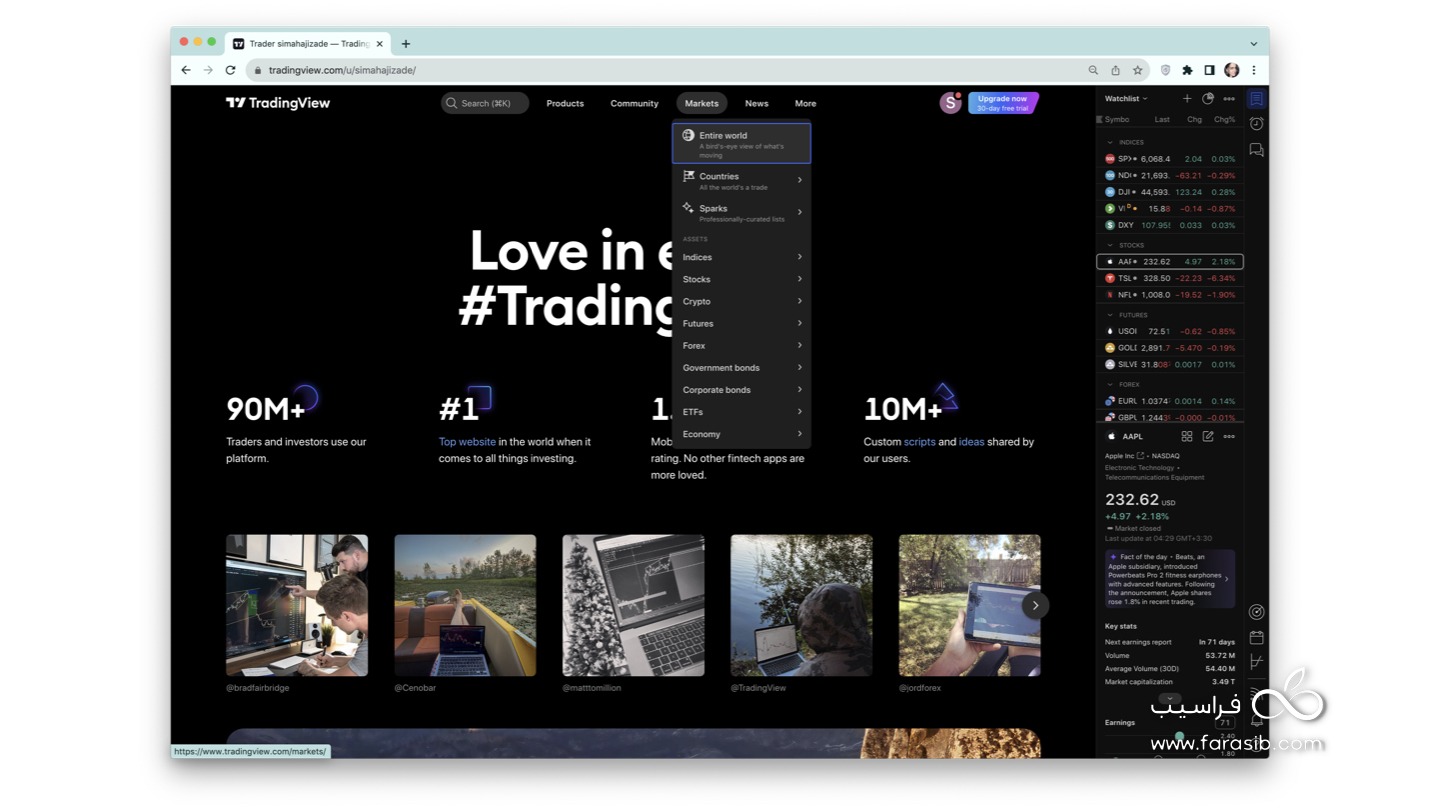1440x810 pixels.
Task: Expand the Crypto submenu
Action: [800, 301]
